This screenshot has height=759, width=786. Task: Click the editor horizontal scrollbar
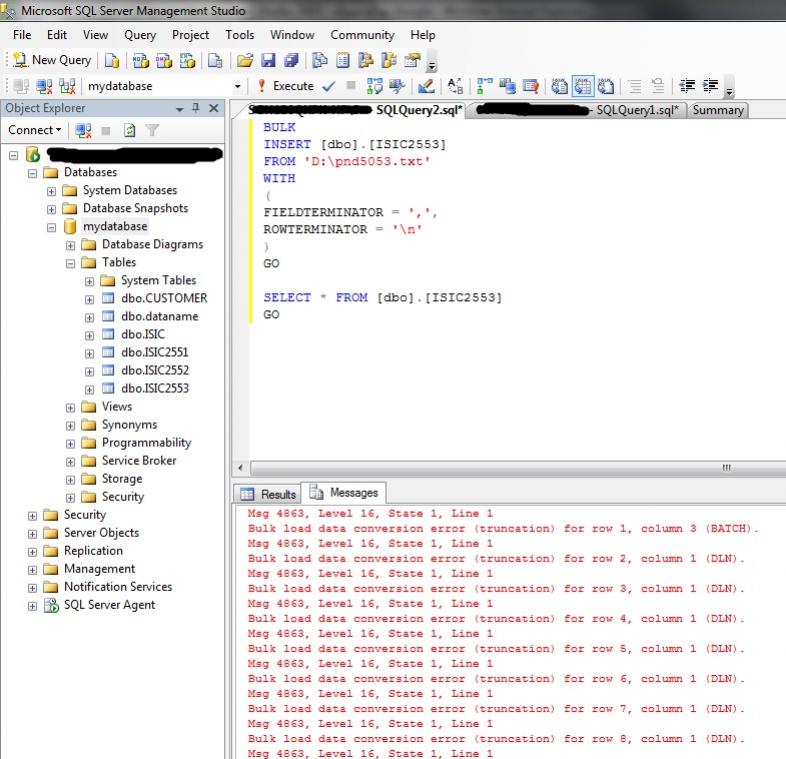[517, 468]
